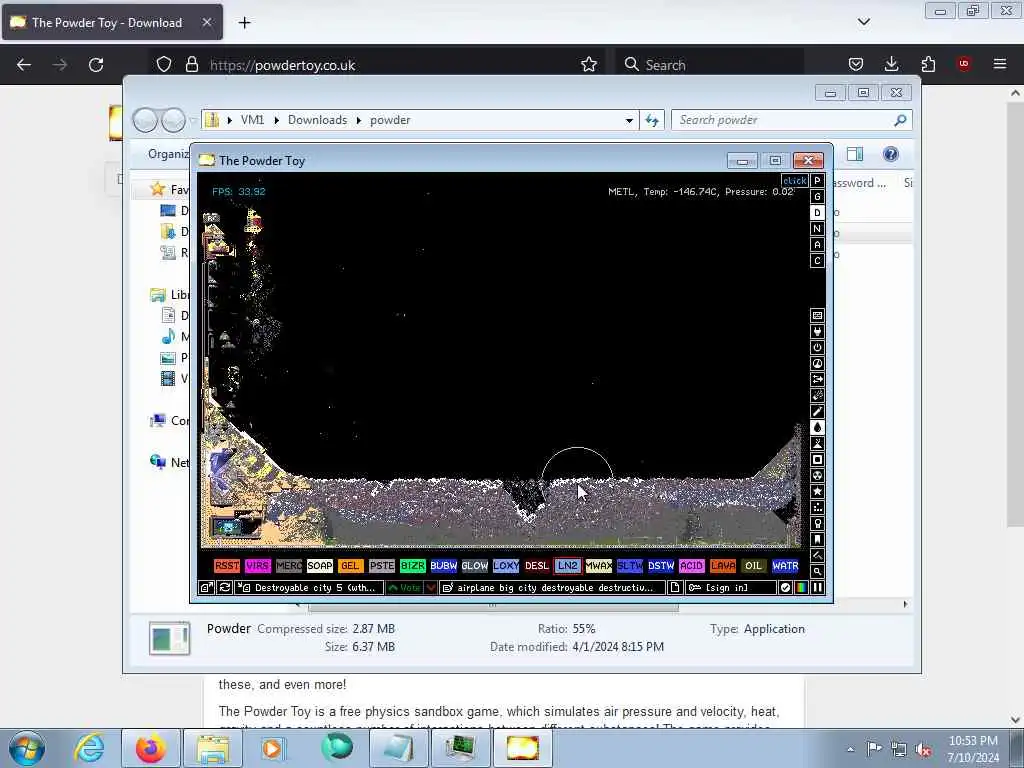
Task: Open simulation options checkmark icon
Action: (x=786, y=588)
